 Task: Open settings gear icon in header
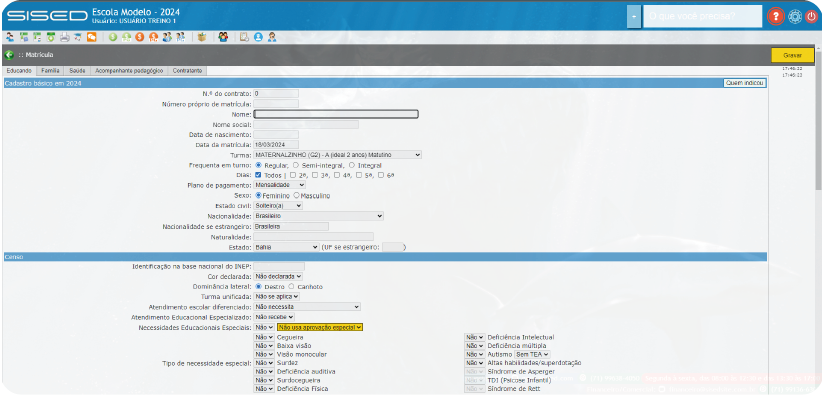[x=795, y=16]
